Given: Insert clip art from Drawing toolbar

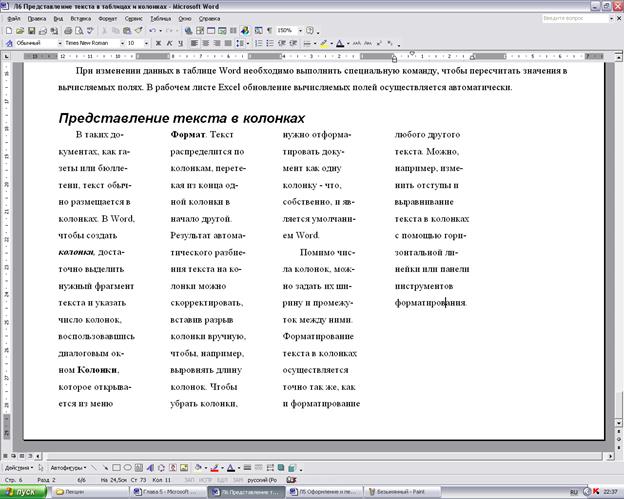Looking at the screenshot, I should 173,468.
